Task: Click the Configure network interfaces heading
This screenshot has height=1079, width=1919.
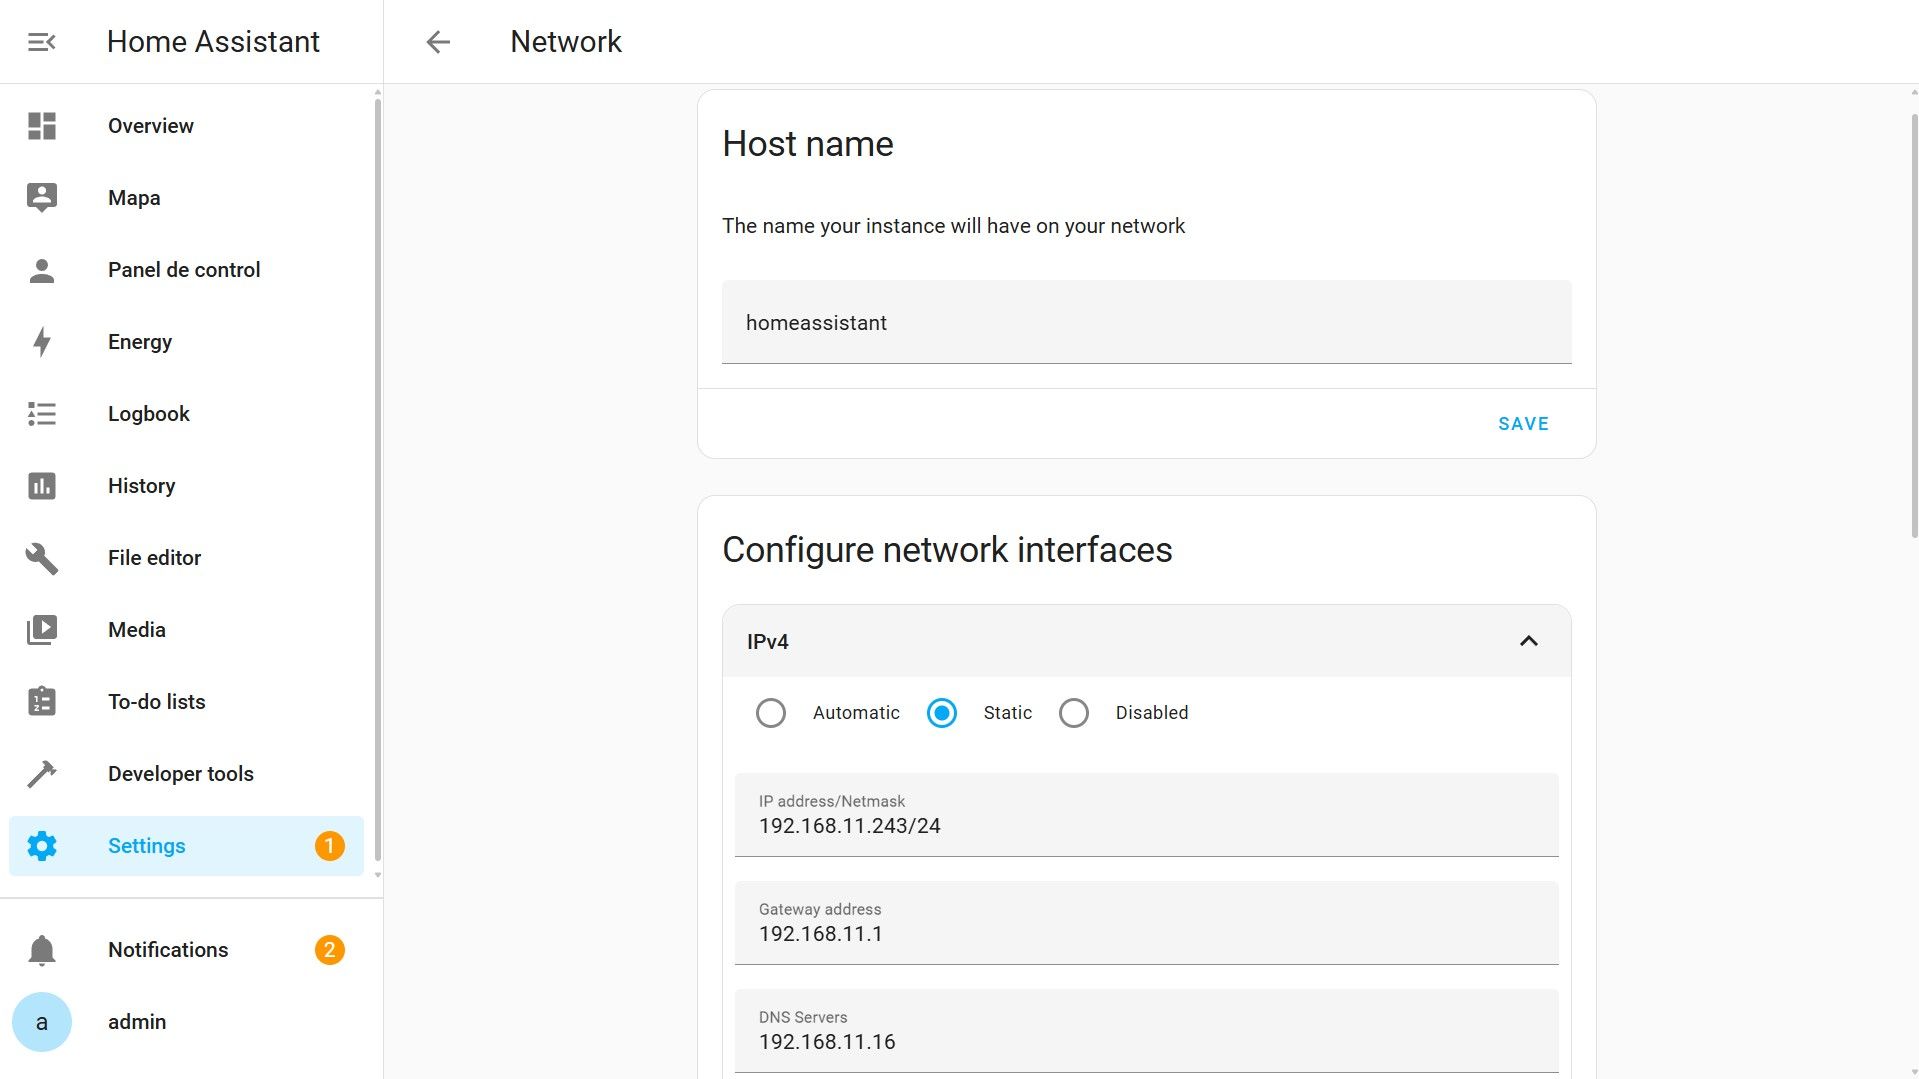Action: (947, 550)
